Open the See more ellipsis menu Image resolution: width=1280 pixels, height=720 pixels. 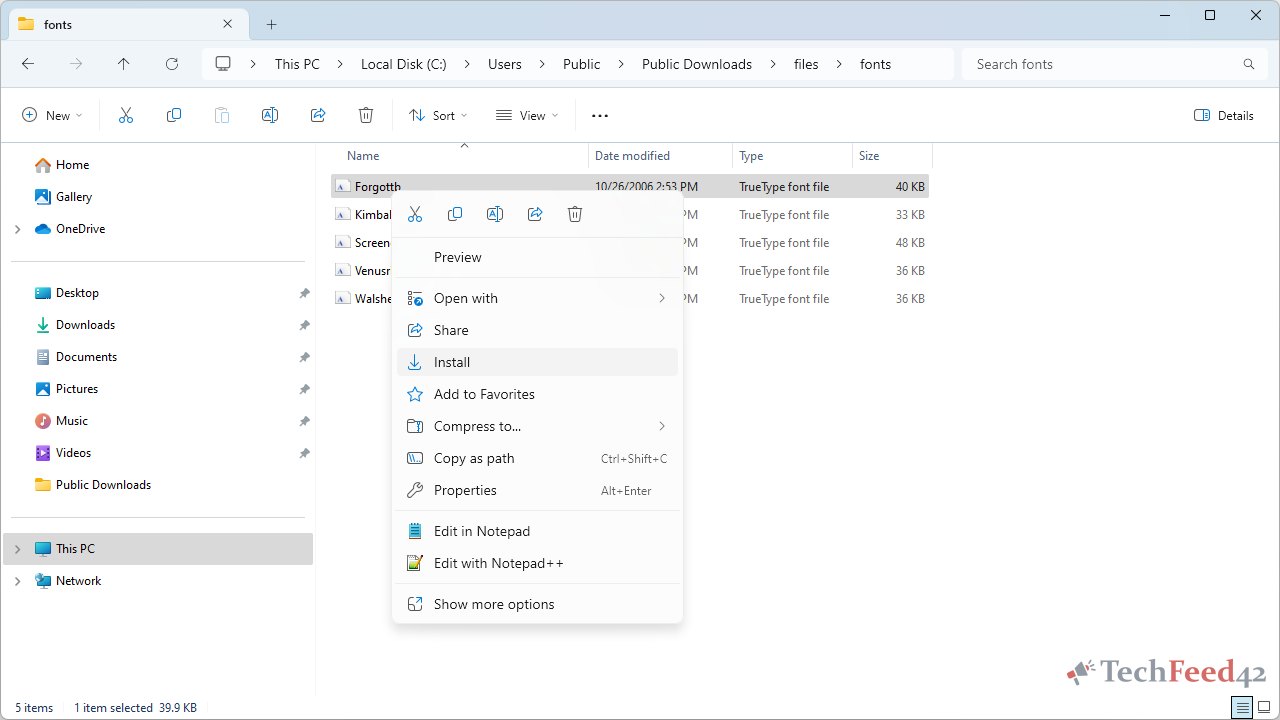tap(600, 115)
